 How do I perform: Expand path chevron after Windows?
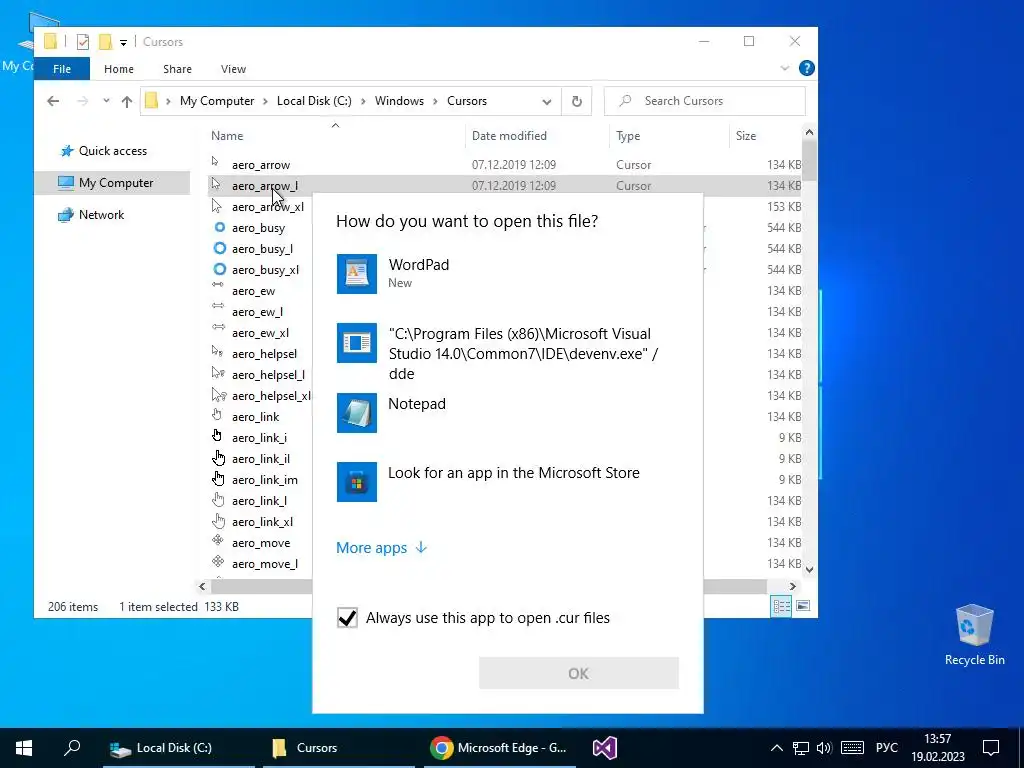[x=436, y=101]
